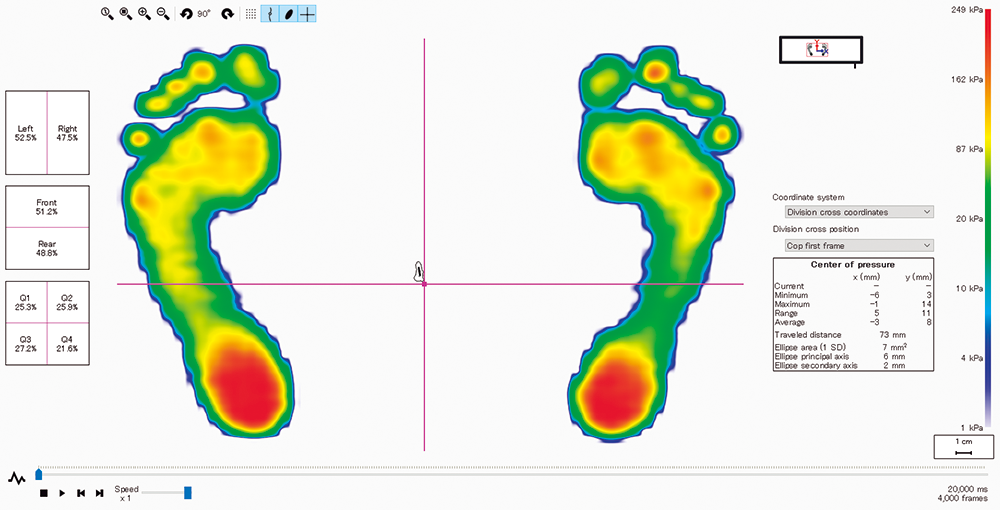Rotate view 90° counterclockwise

click(x=186, y=14)
